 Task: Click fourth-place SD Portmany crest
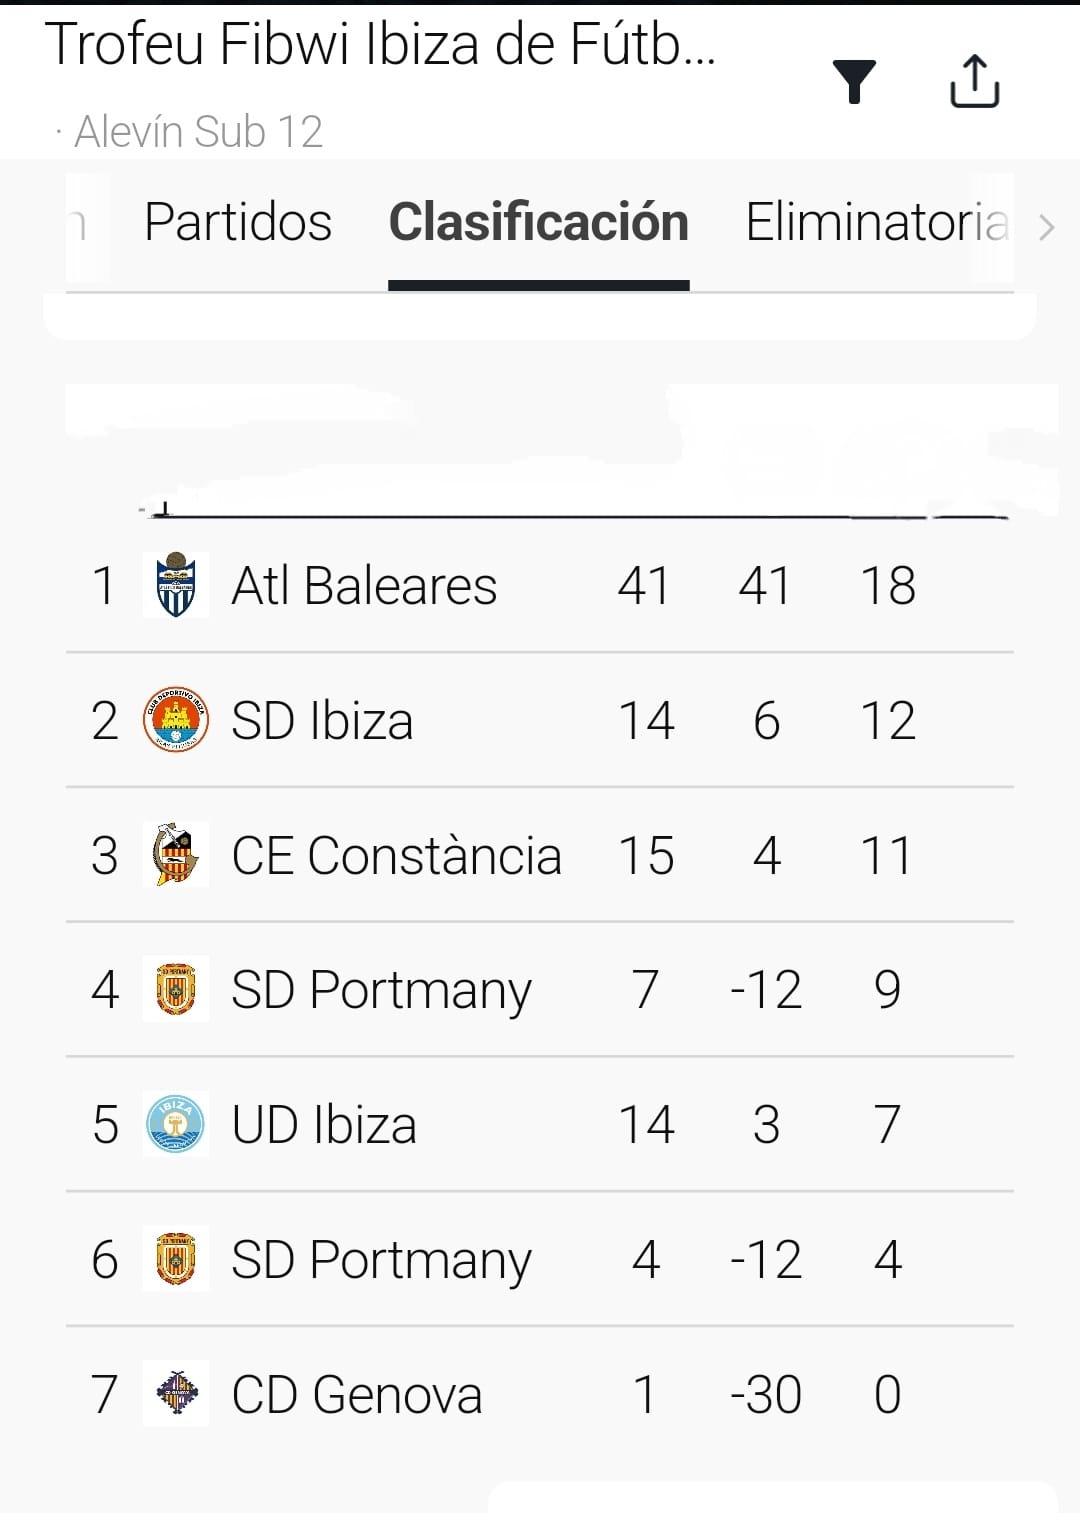(176, 989)
